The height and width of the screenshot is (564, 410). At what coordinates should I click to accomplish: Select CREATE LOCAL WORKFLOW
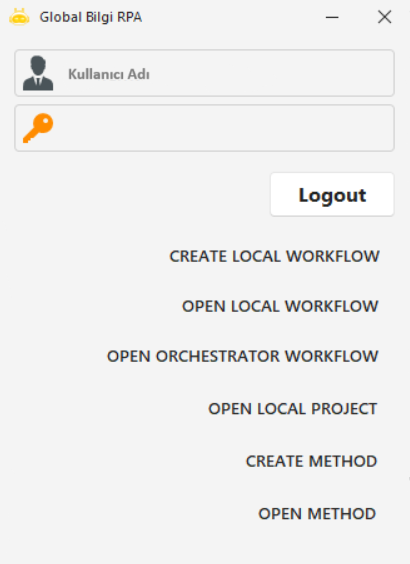[x=274, y=256]
